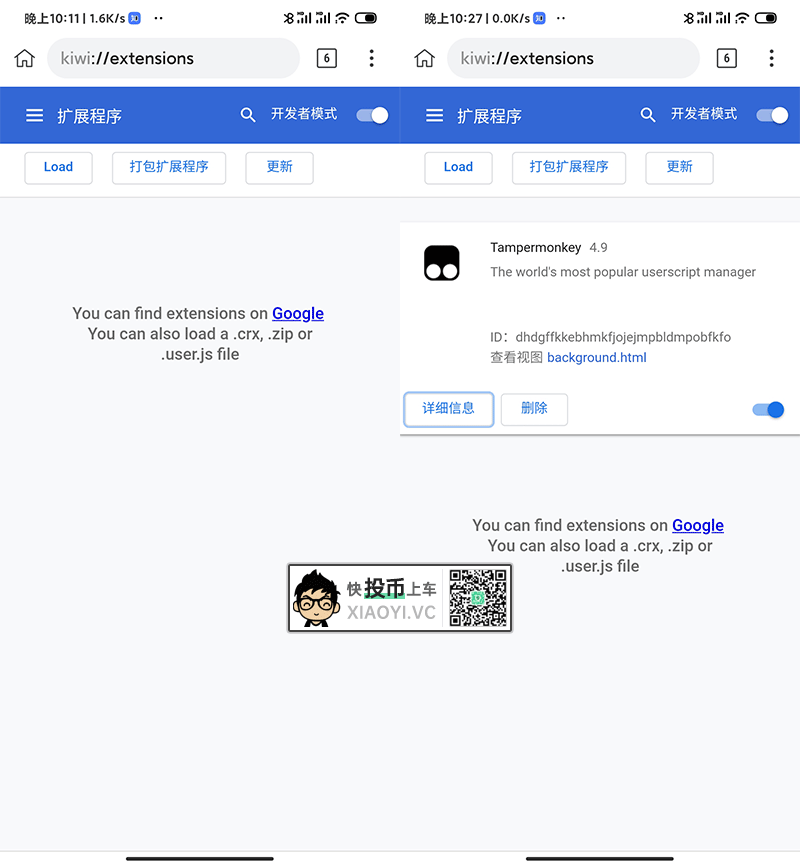Toggle 开发者模式 on the empty extensions screen
The image size is (800, 867).
(x=372, y=115)
